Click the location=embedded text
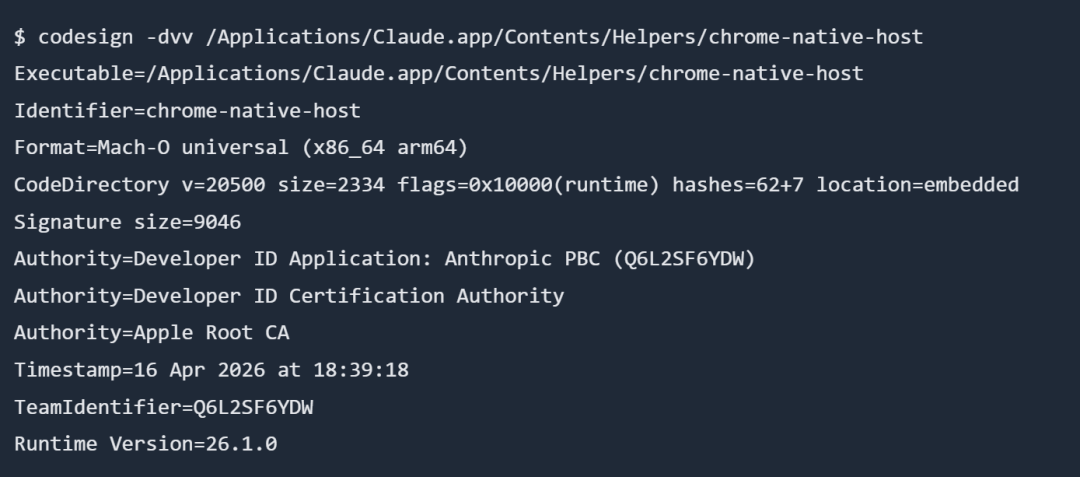The height and width of the screenshot is (477, 1080). [917, 185]
